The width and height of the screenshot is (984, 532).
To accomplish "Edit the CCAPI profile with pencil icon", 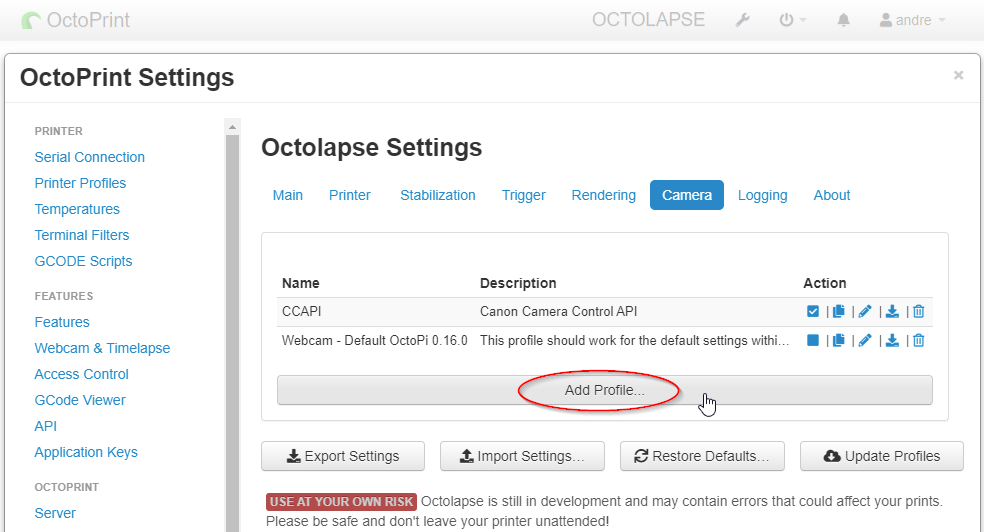I will 865,311.
